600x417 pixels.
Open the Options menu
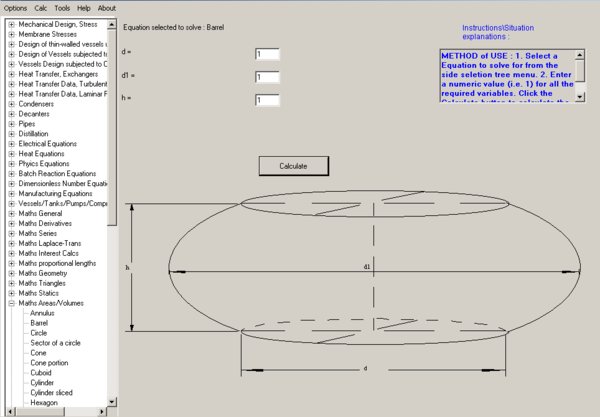pos(15,8)
